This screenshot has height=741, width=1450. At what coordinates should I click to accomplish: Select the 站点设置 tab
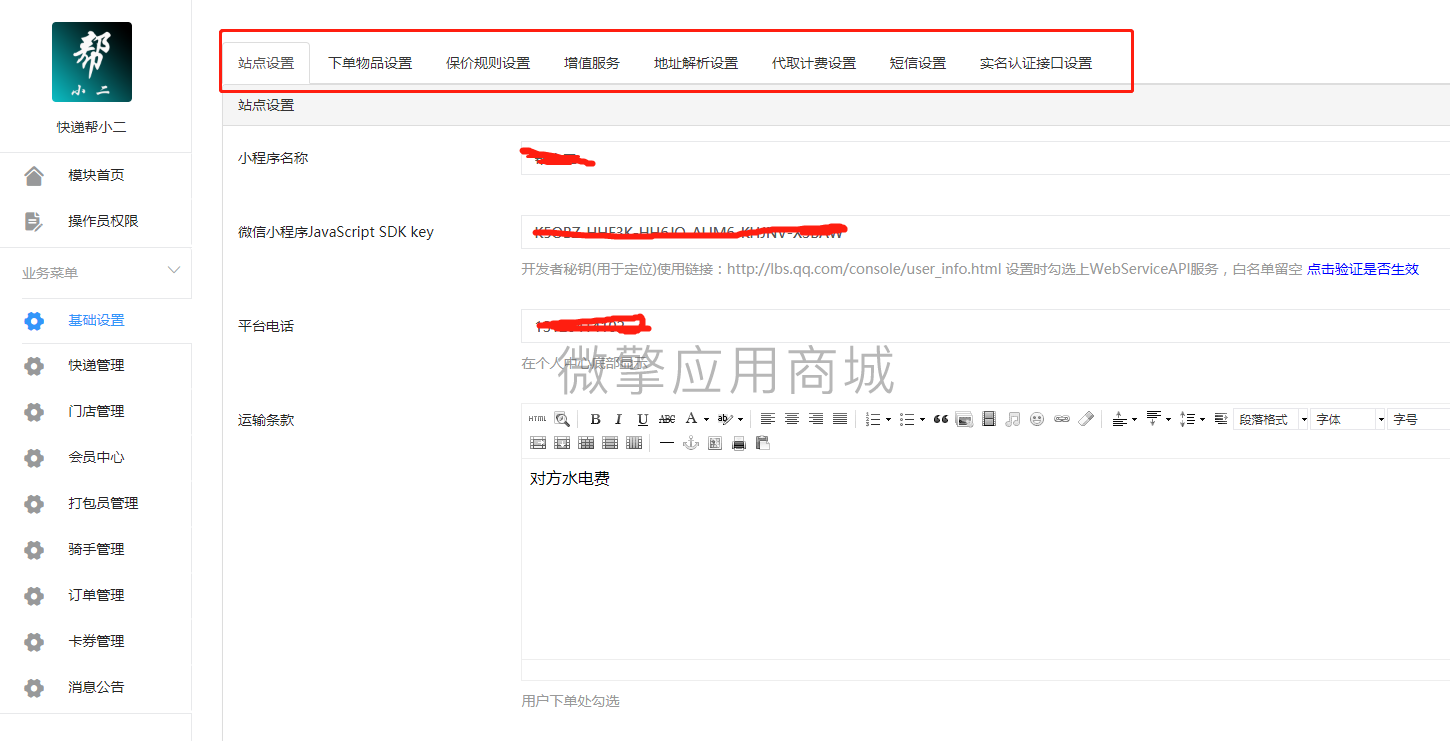tap(266, 63)
